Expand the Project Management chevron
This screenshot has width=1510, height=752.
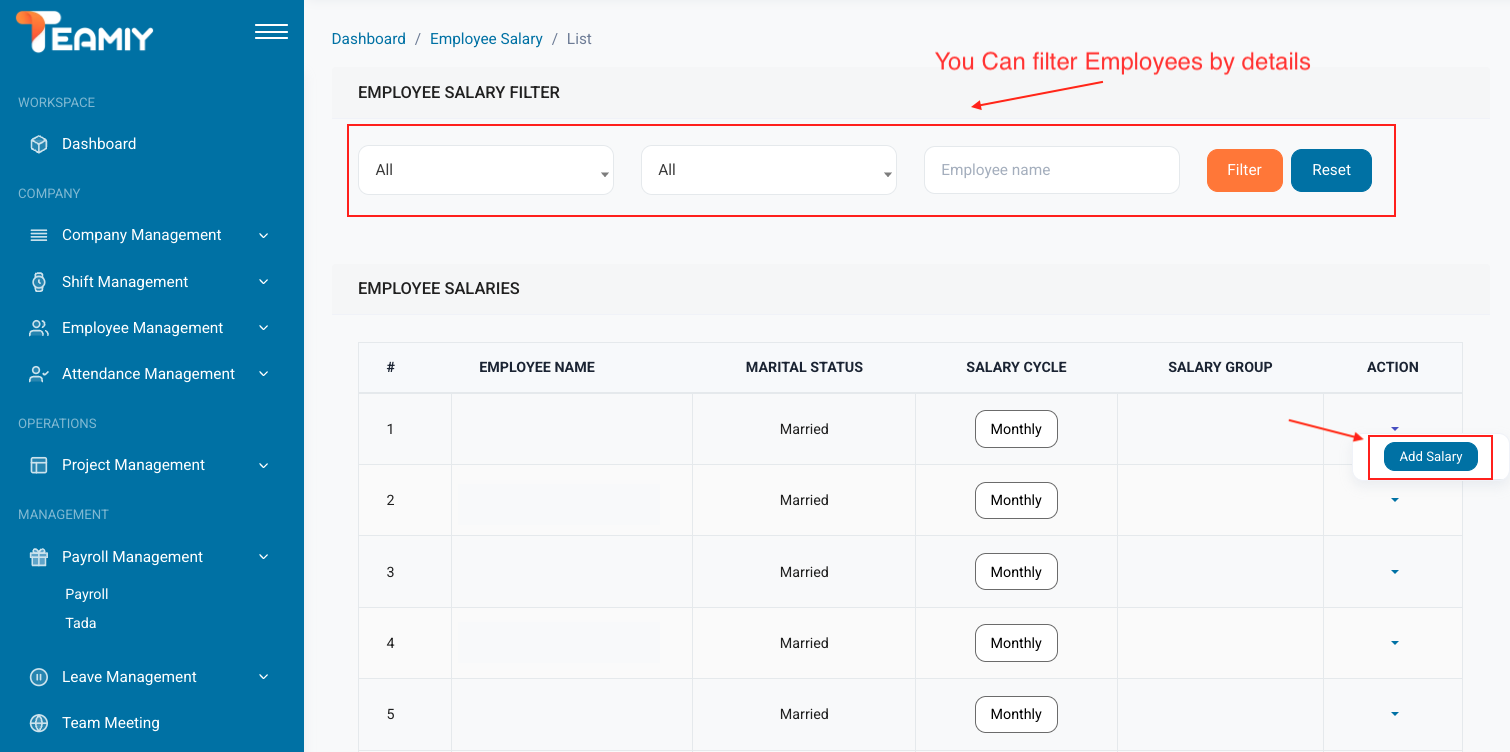click(x=264, y=465)
